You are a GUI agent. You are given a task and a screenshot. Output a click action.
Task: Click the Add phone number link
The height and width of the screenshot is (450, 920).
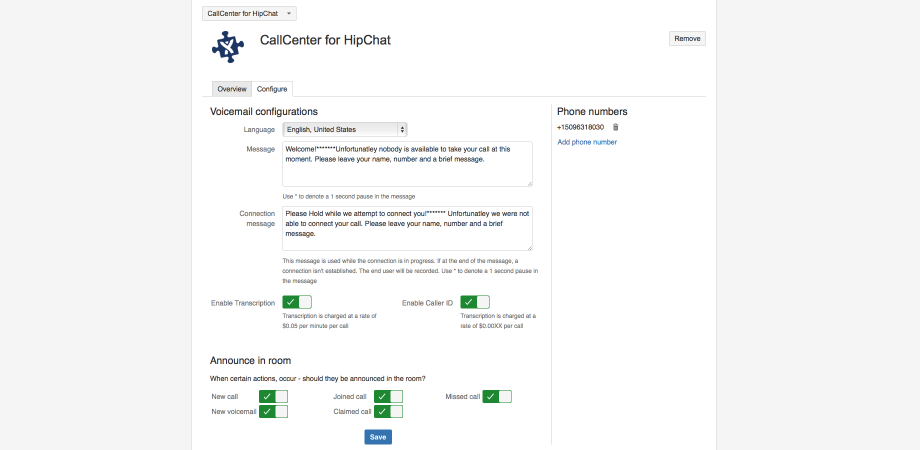[587, 142]
